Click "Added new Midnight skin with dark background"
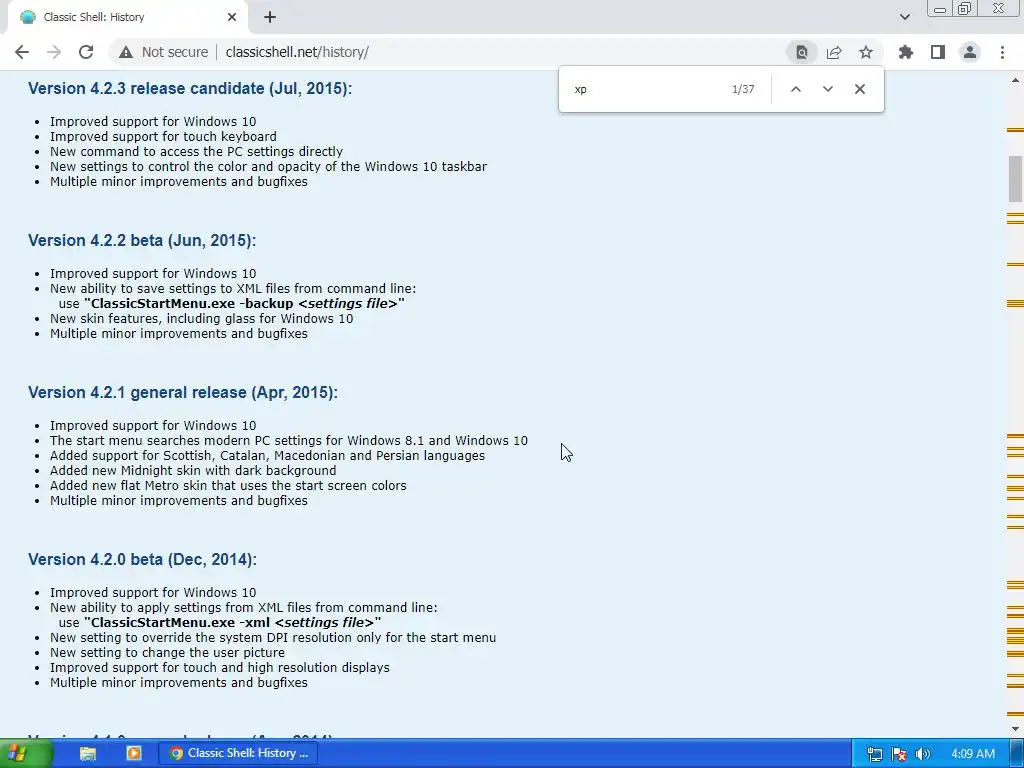 [193, 471]
